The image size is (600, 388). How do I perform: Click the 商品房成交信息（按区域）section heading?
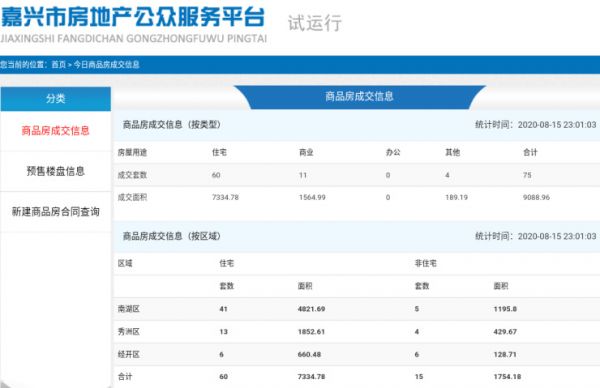171,236
